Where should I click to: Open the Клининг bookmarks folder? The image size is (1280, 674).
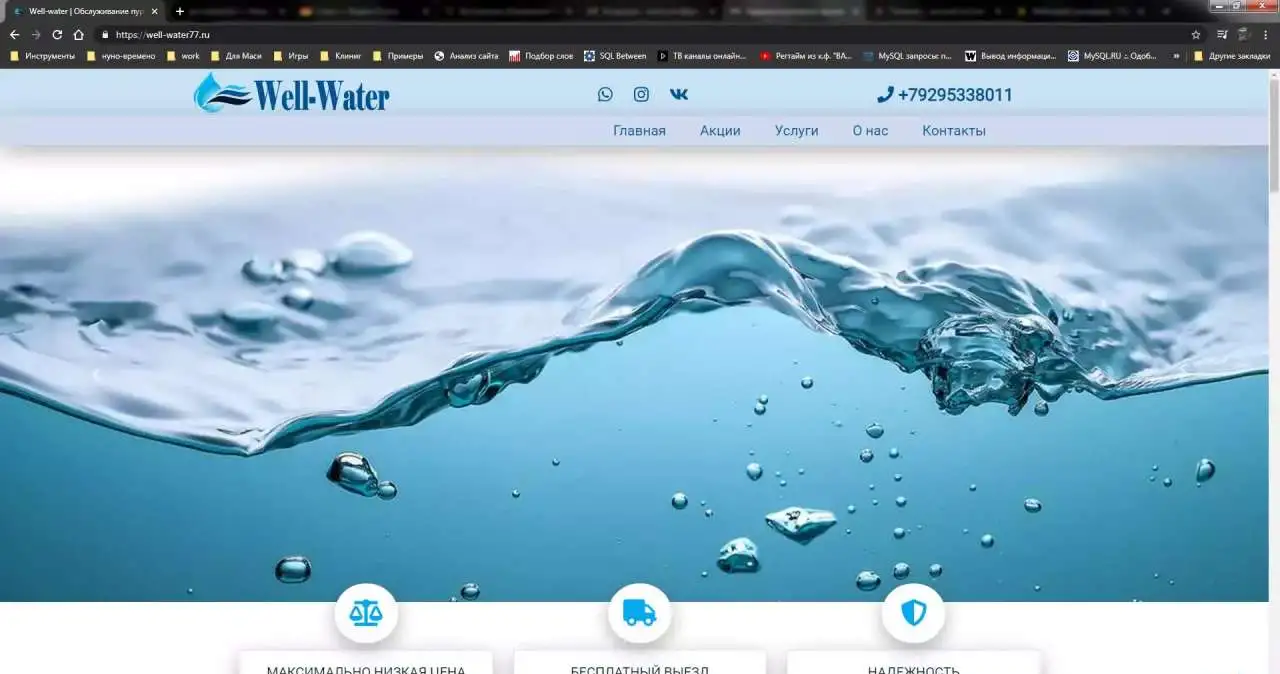pos(340,56)
